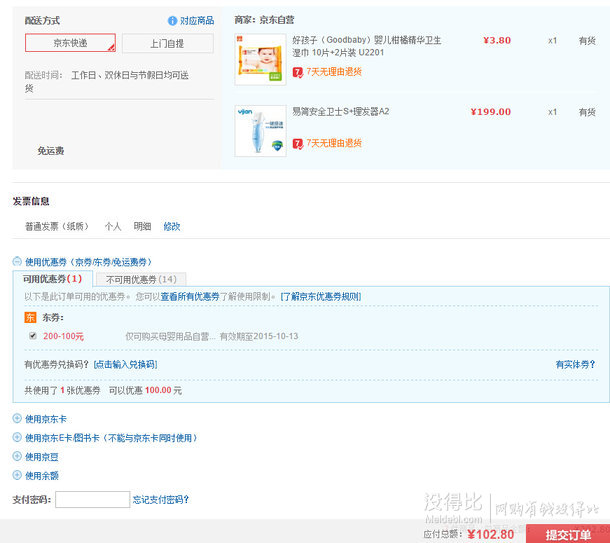Image resolution: width=610 pixels, height=543 pixels.
Task: Click the ¥102.80 total amount
Action: click(491, 534)
